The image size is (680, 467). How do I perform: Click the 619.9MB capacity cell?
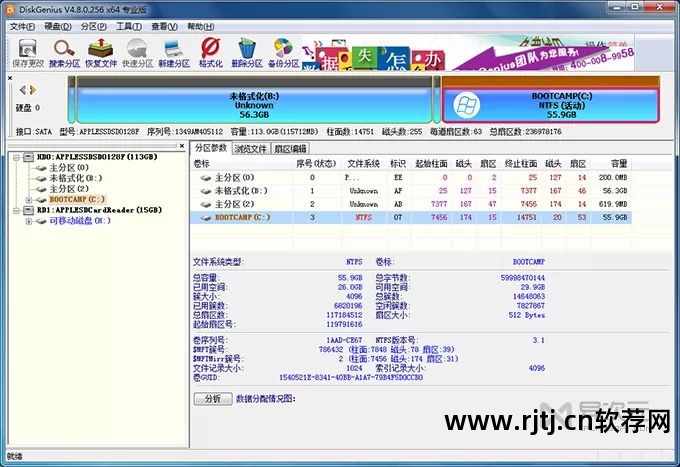click(x=613, y=204)
